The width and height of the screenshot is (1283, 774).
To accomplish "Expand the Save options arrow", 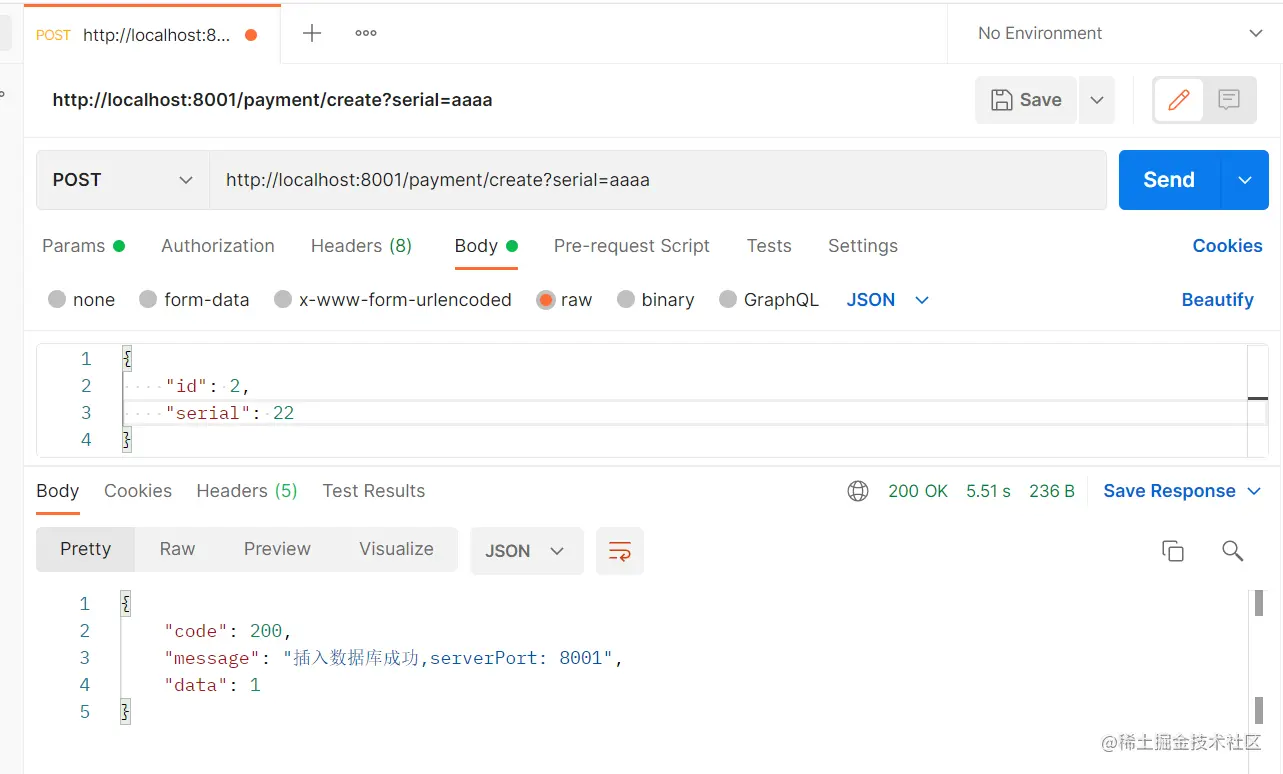I will 1097,100.
